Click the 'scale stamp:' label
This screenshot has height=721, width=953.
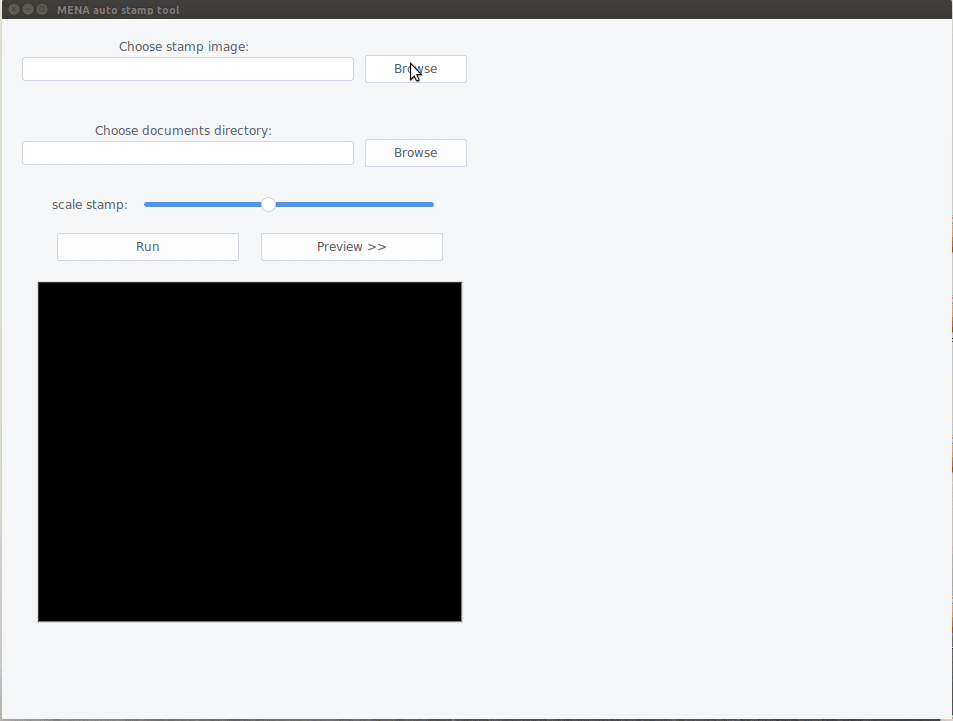(90, 205)
